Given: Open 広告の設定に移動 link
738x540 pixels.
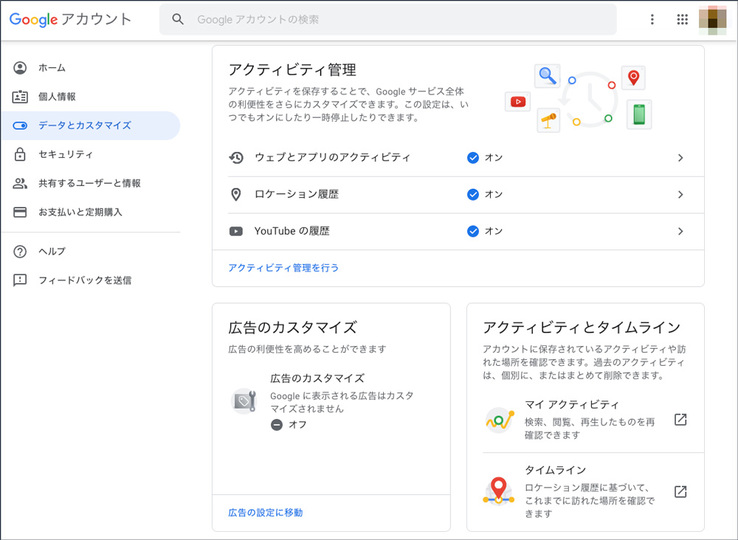Looking at the screenshot, I should click(x=265, y=513).
